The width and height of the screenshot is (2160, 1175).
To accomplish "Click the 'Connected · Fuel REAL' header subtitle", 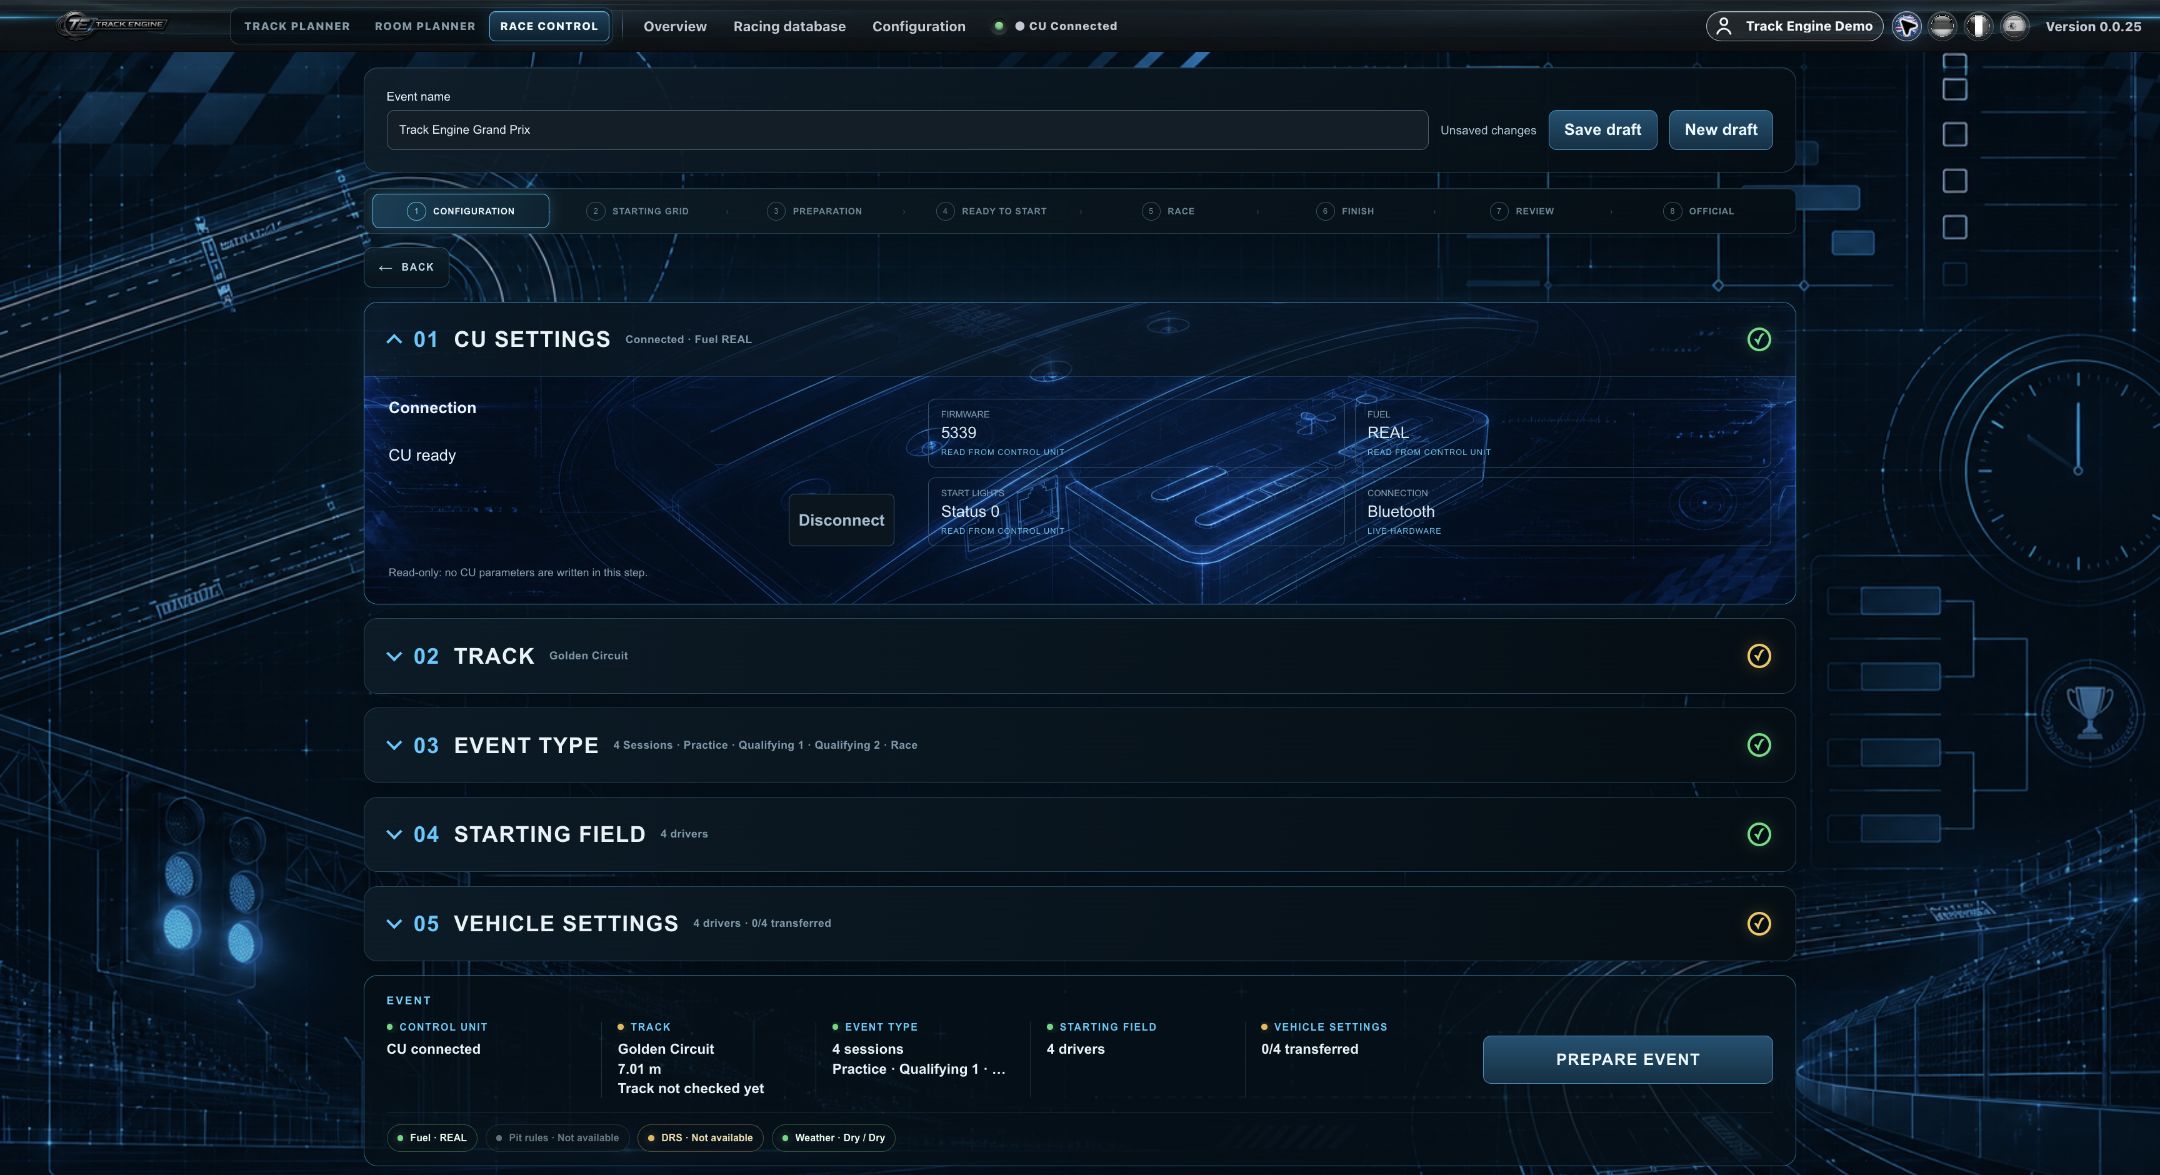I will [688, 339].
